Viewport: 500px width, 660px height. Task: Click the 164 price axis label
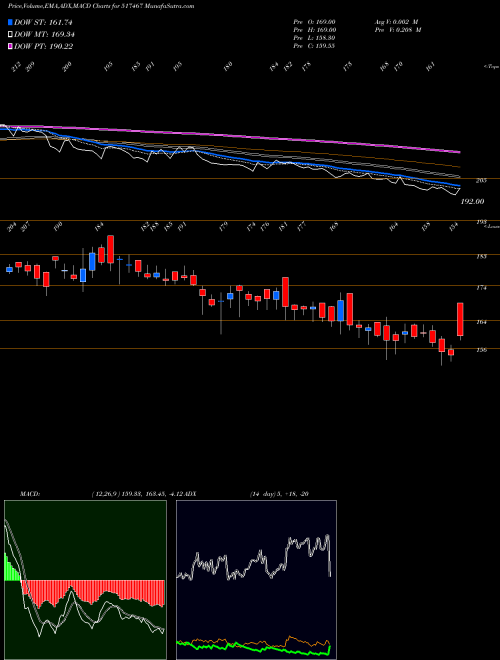click(481, 322)
